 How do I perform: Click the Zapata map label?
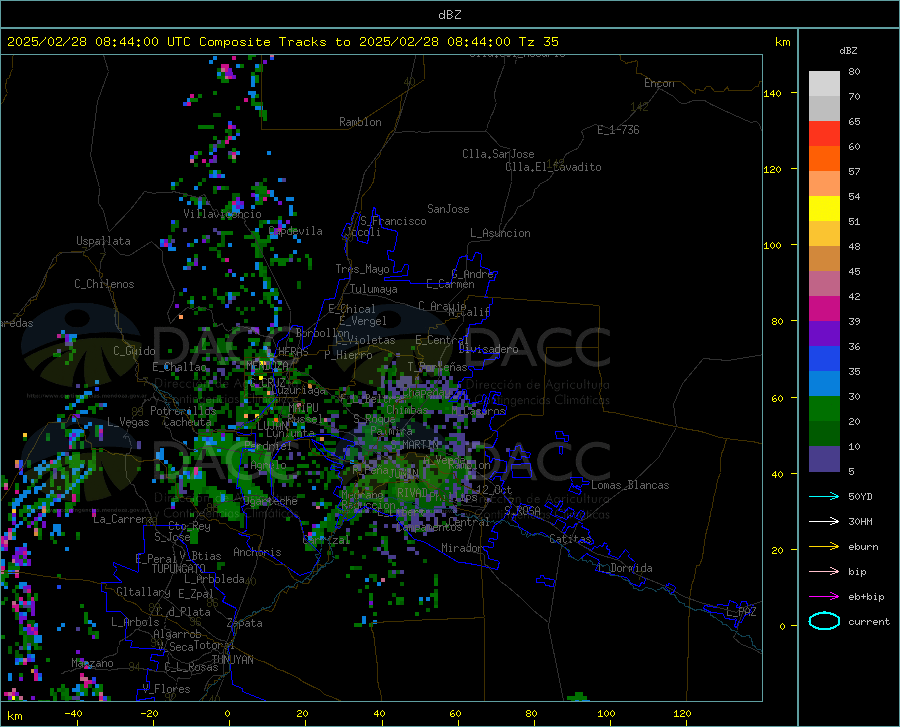click(x=245, y=623)
